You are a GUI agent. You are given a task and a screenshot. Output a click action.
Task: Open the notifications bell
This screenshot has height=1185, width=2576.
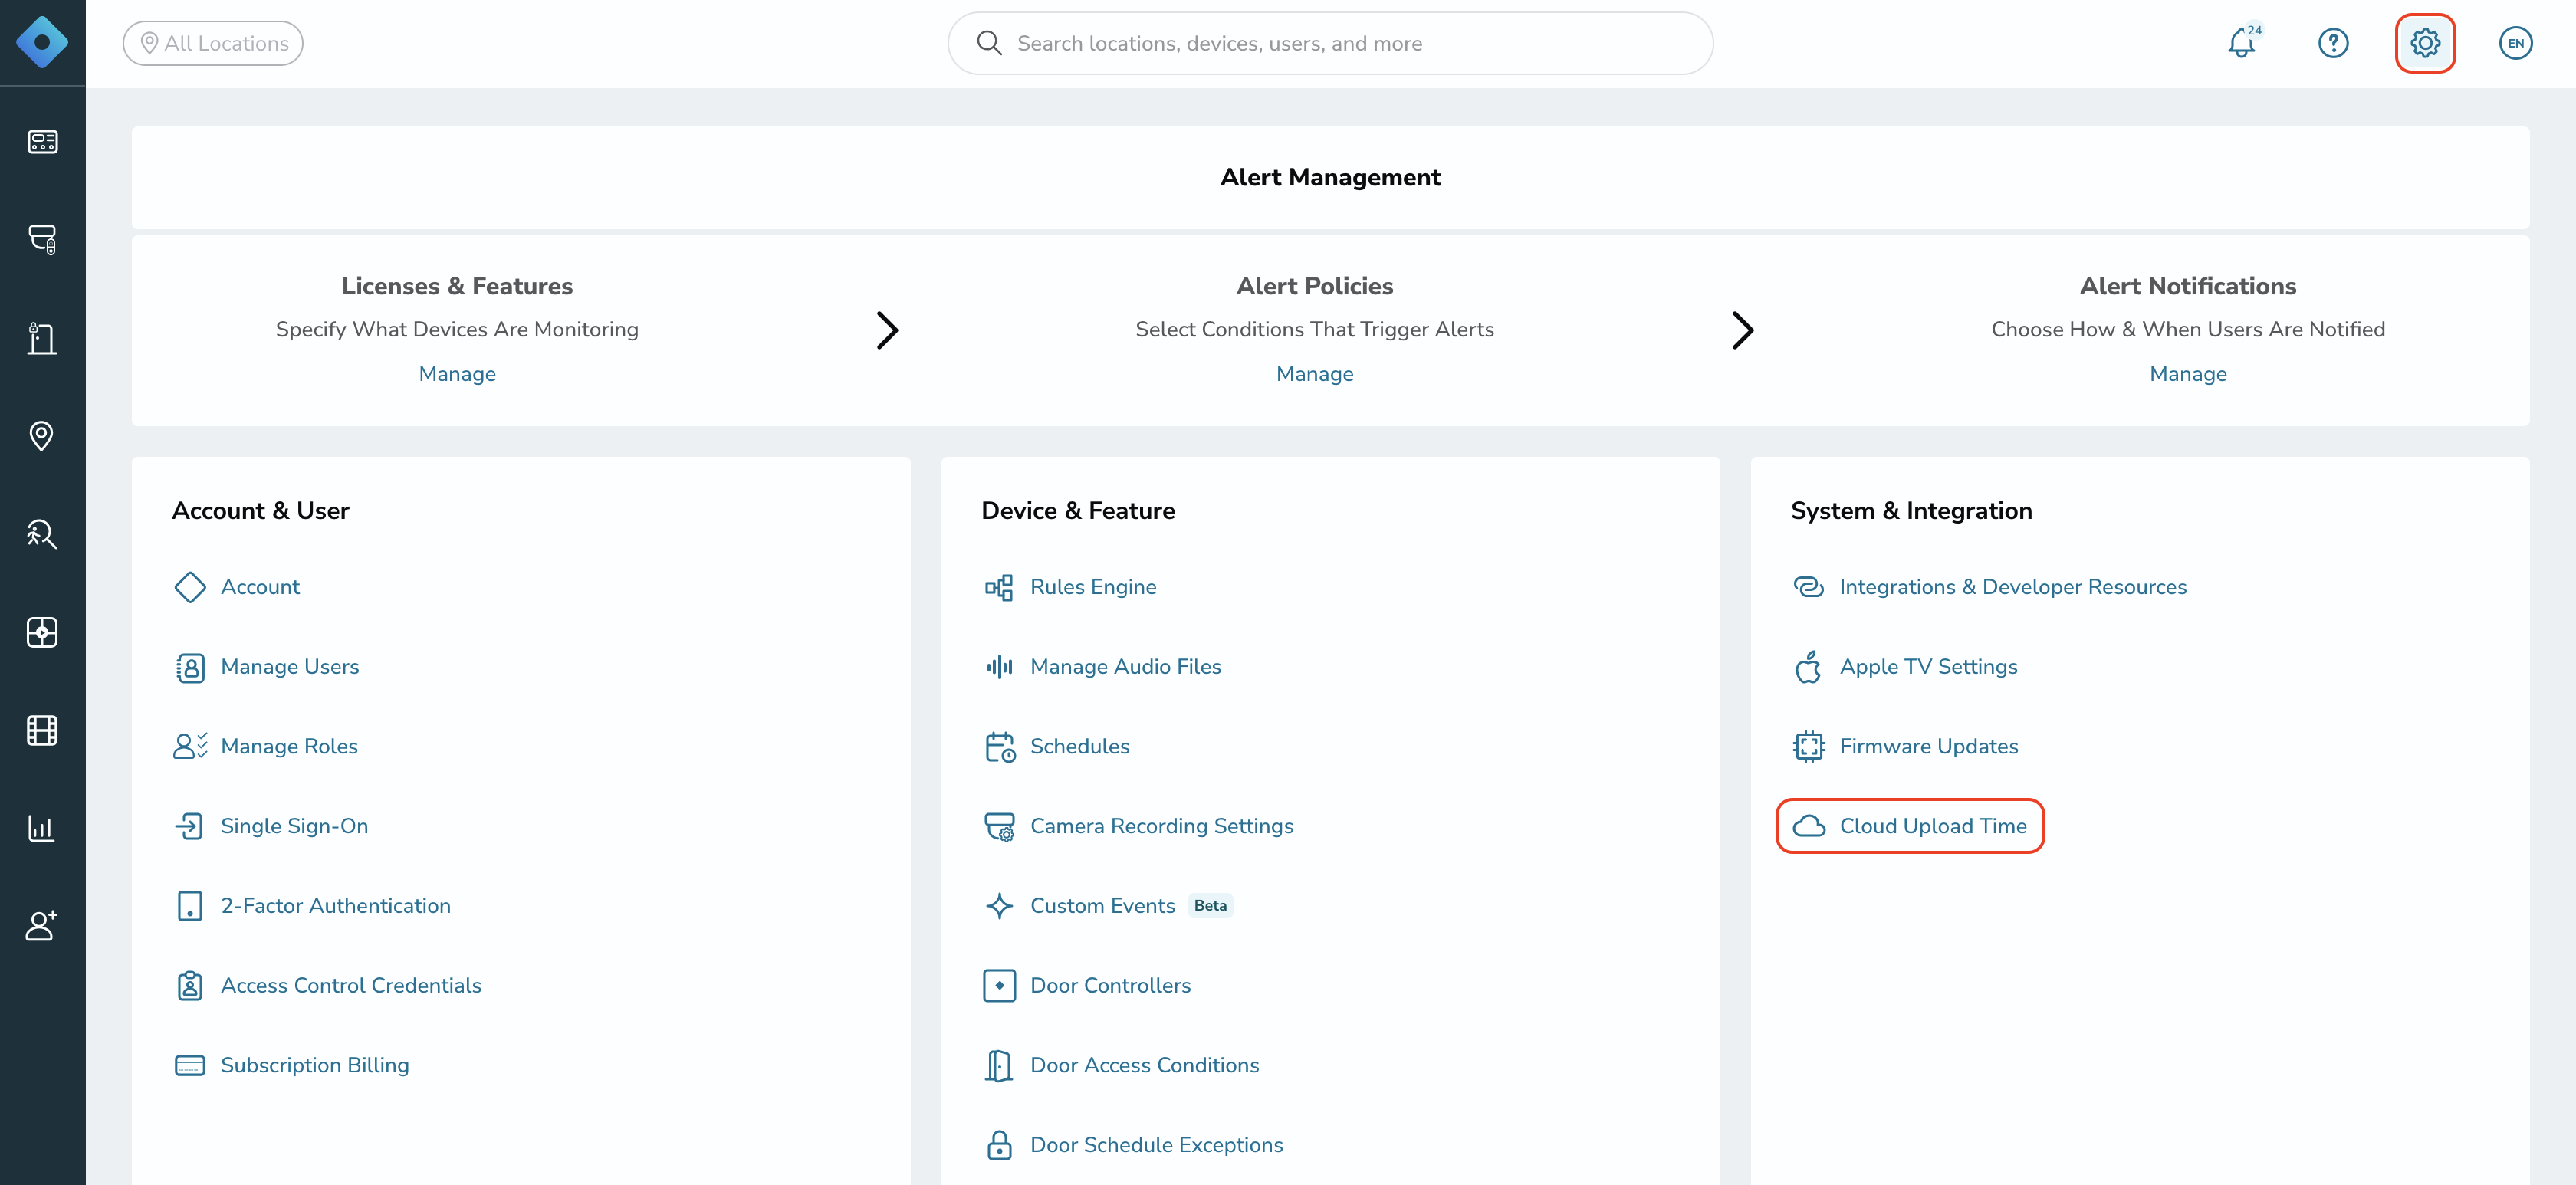coord(2242,43)
